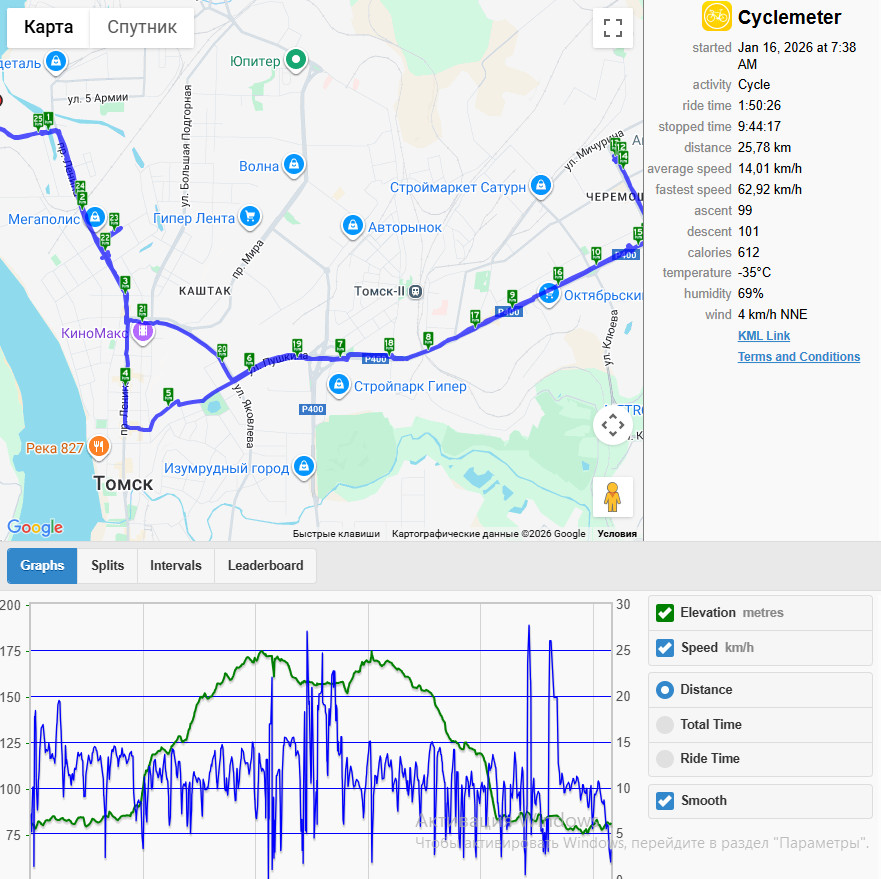Image resolution: width=881 pixels, height=879 pixels.
Task: Select the Distance radio button
Action: coord(665,690)
